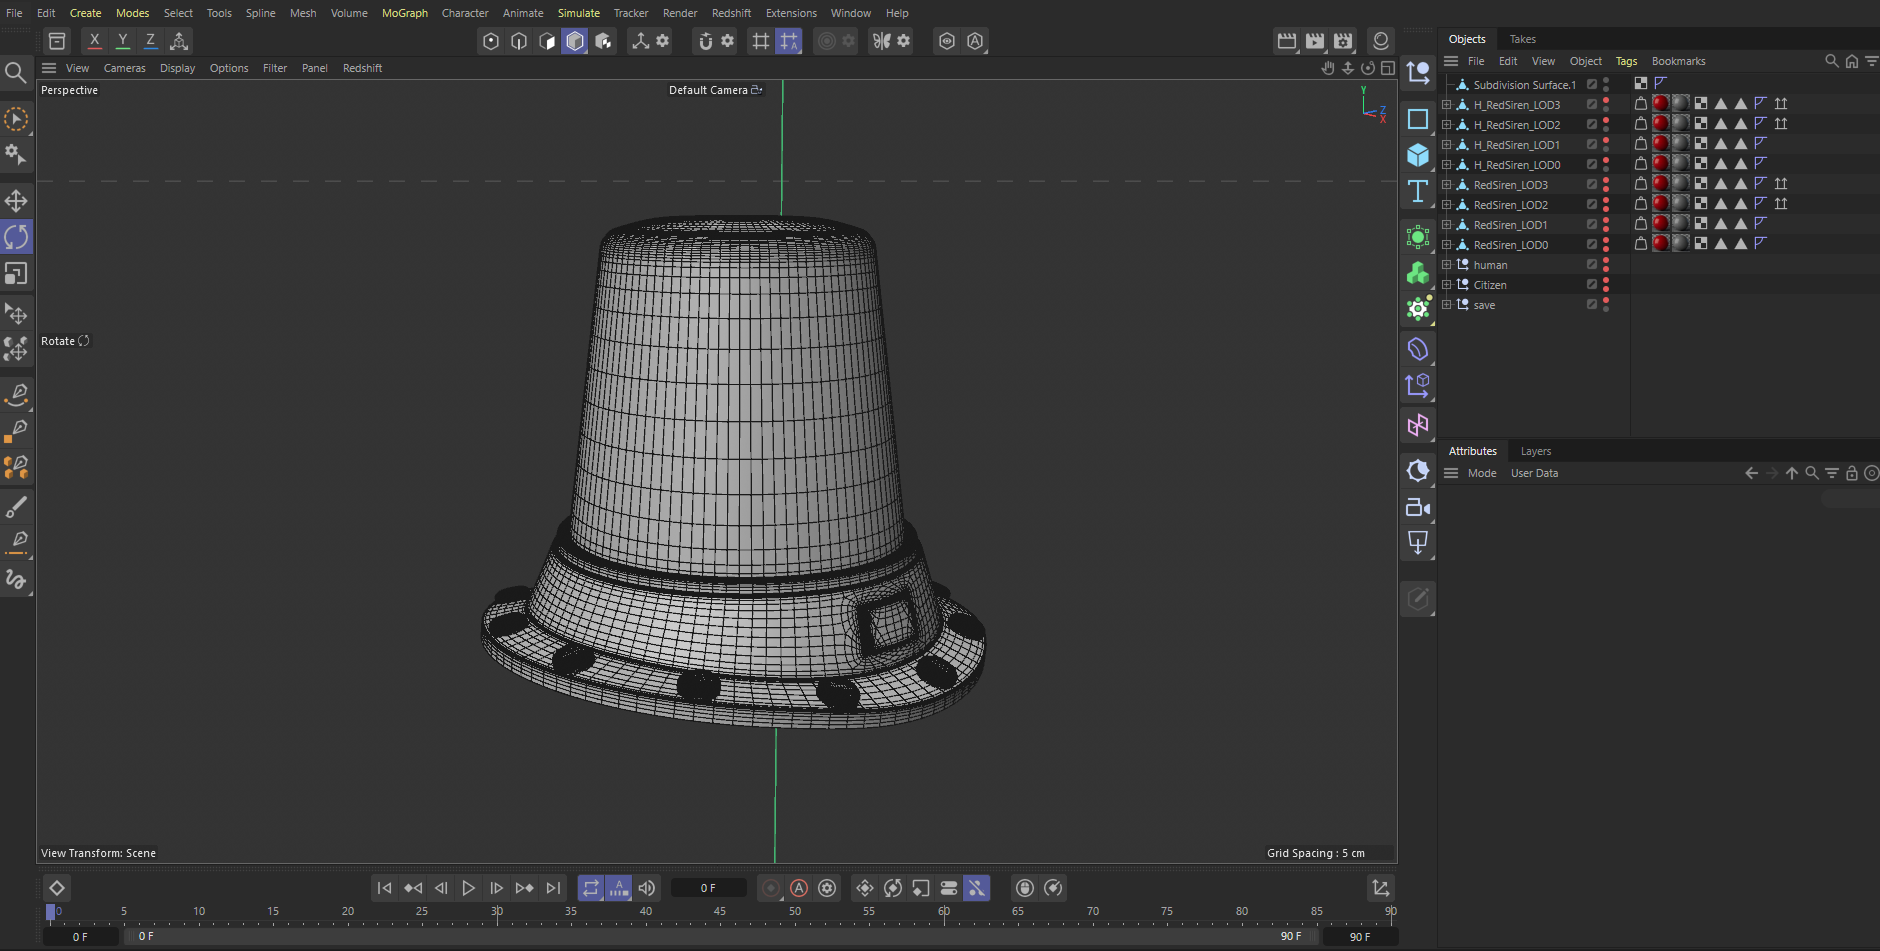Open the viewport search magnifier tool
Screen dimensions: 1880x951
pos(16,73)
